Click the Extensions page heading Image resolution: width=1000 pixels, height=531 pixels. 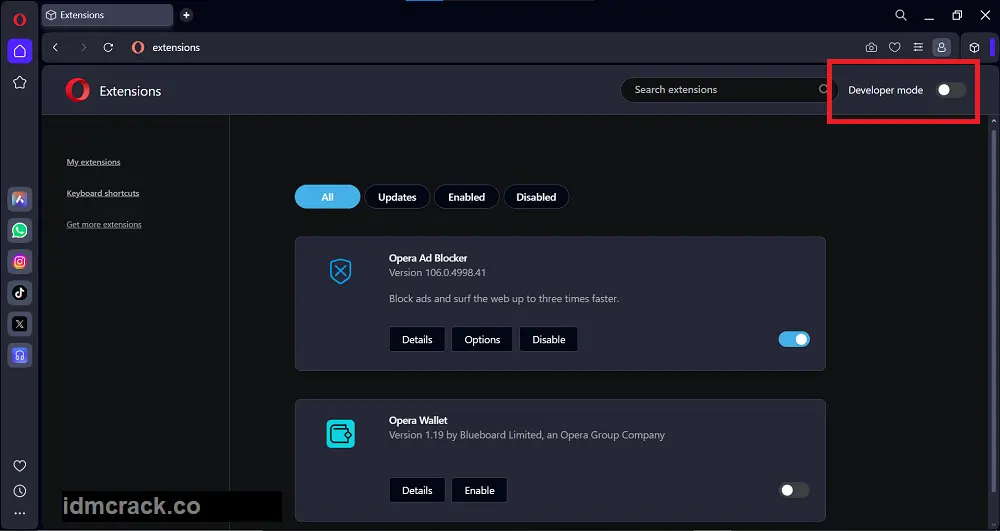click(x=130, y=91)
